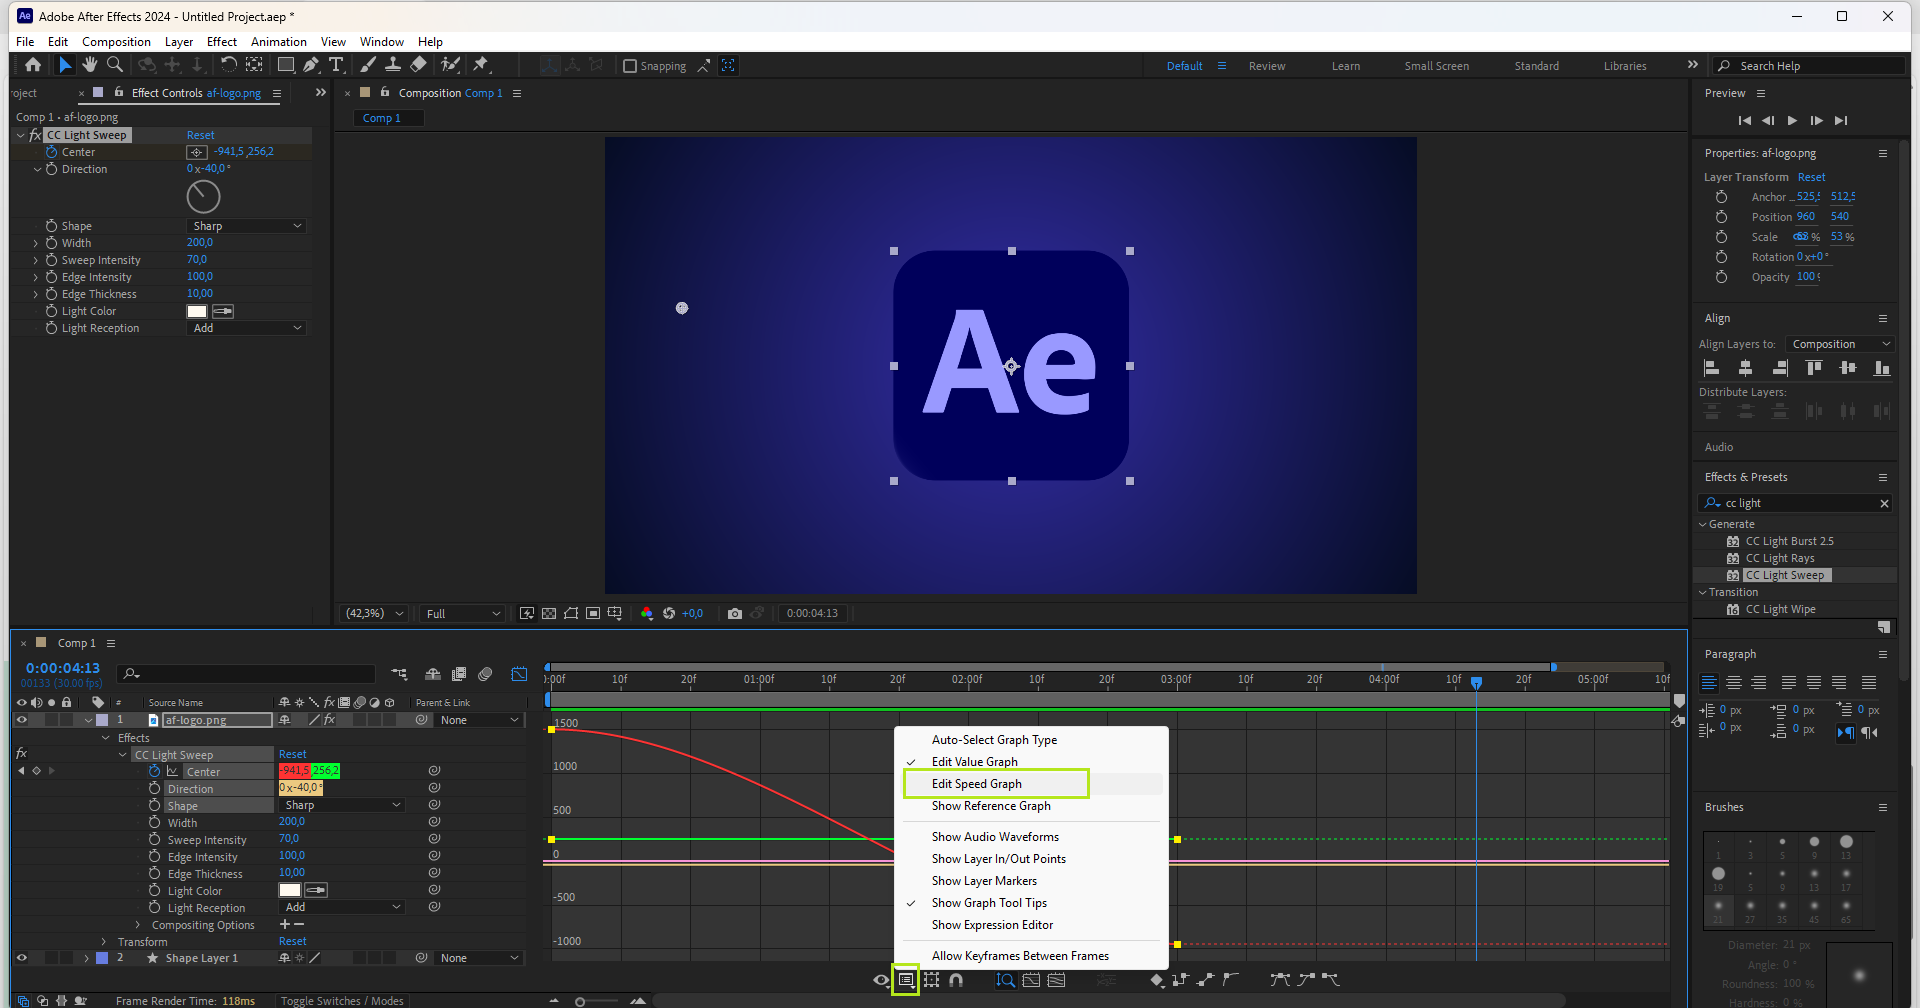Image resolution: width=1920 pixels, height=1008 pixels.
Task: Hide the af-logo.png layer visibility
Action: coord(21,720)
